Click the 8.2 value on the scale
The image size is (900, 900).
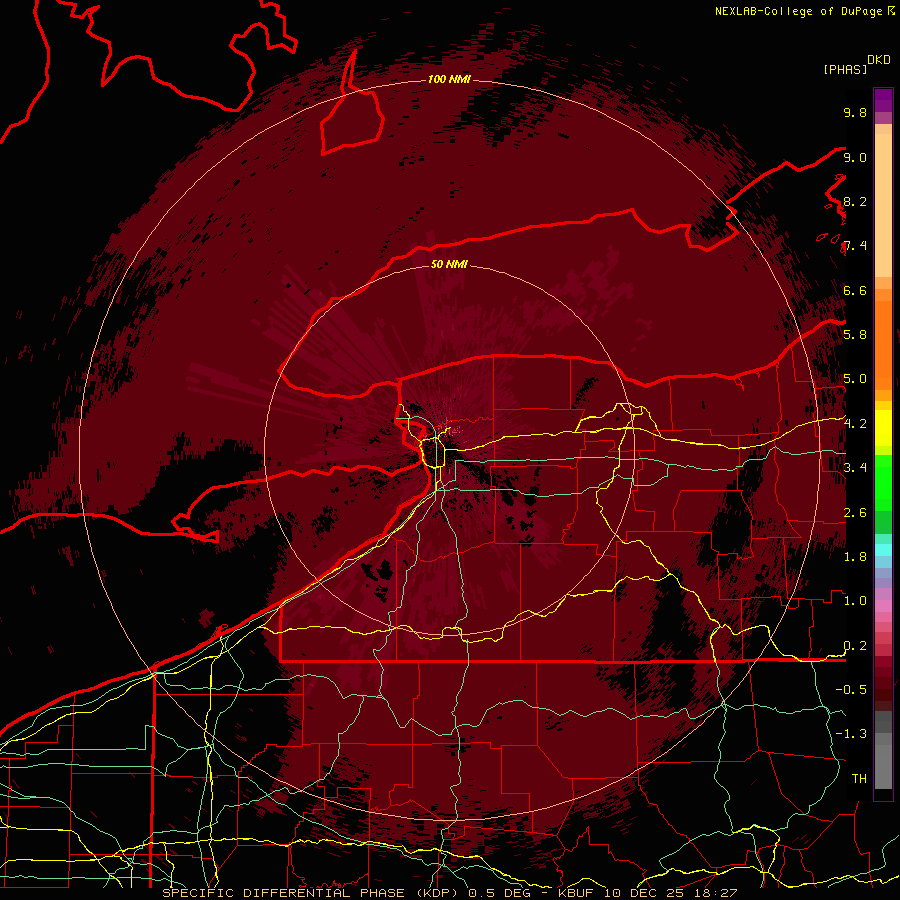pyautogui.click(x=855, y=201)
